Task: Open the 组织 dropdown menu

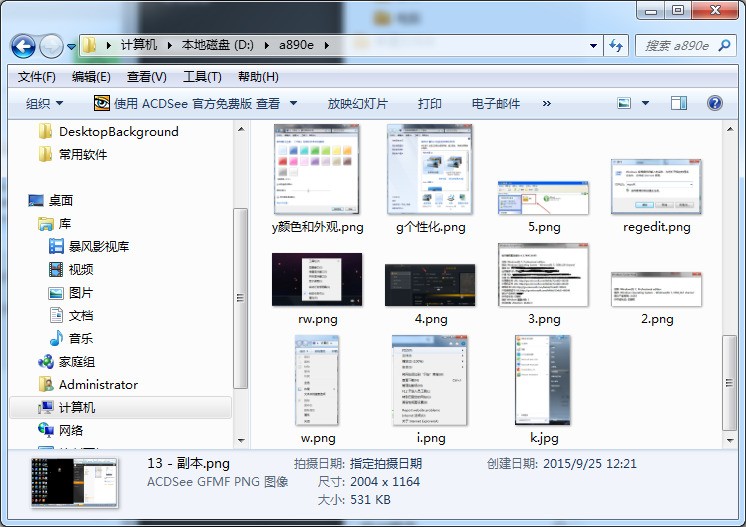Action: click(x=44, y=103)
